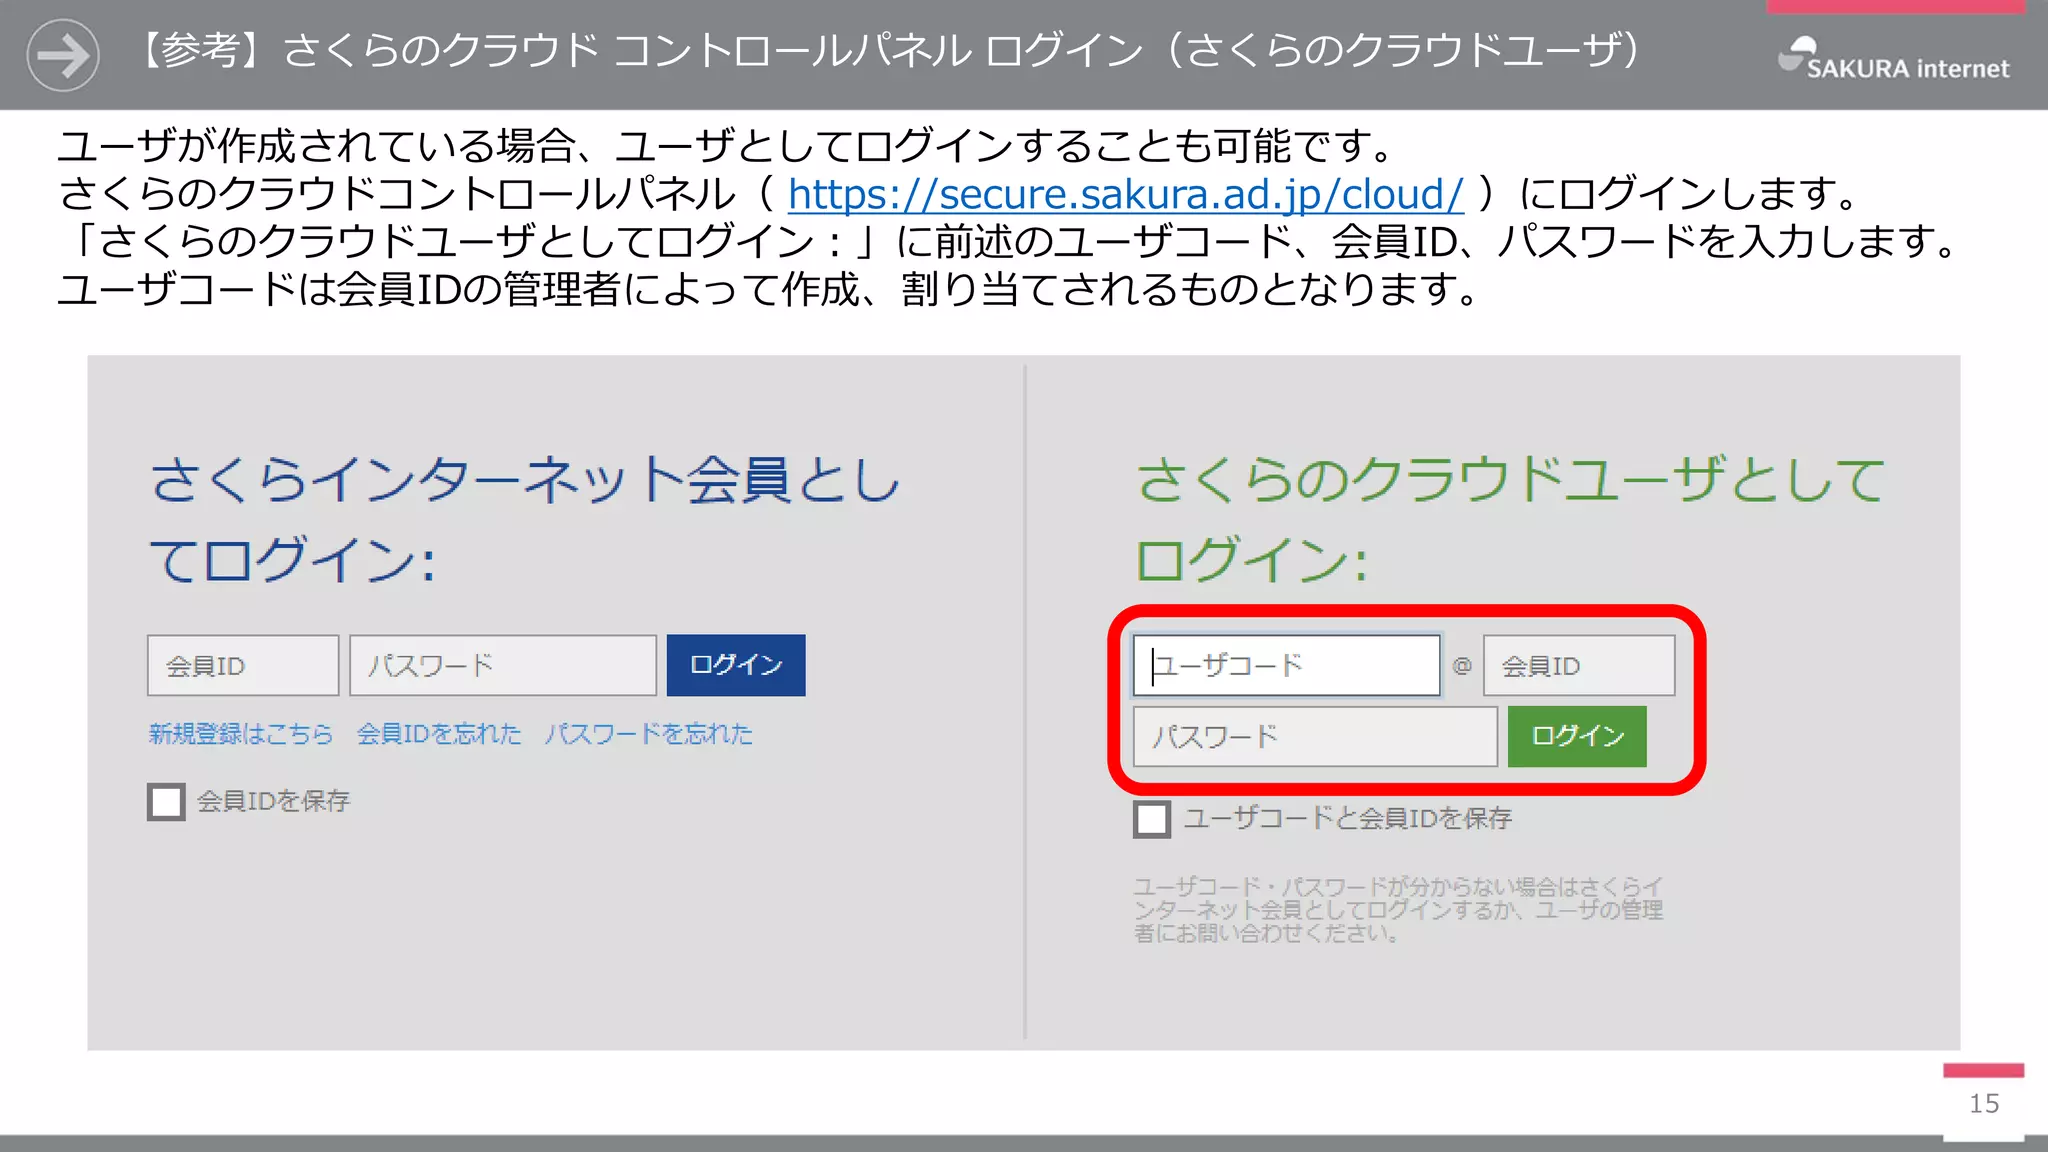Click the さくらのクラウドユーザとしてログイン heading
Image resolution: width=2048 pixels, height=1152 pixels.
pyautogui.click(x=1510, y=519)
